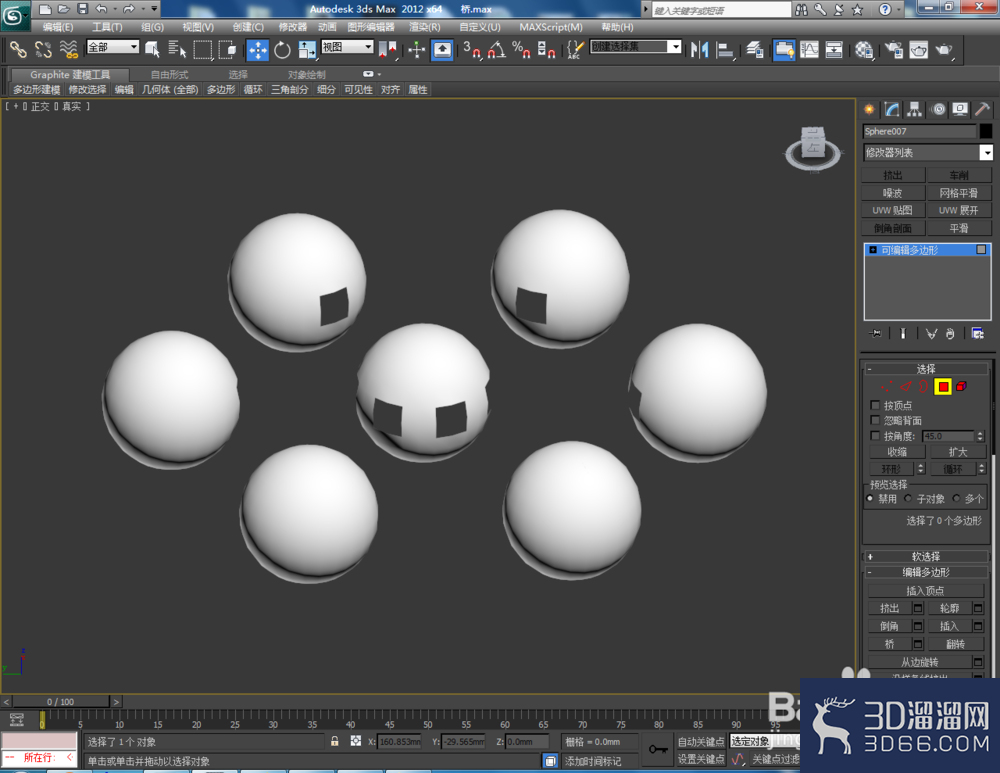Enable the 忽略背面 checkbox
Image resolution: width=1000 pixels, height=773 pixels.
tap(875, 420)
